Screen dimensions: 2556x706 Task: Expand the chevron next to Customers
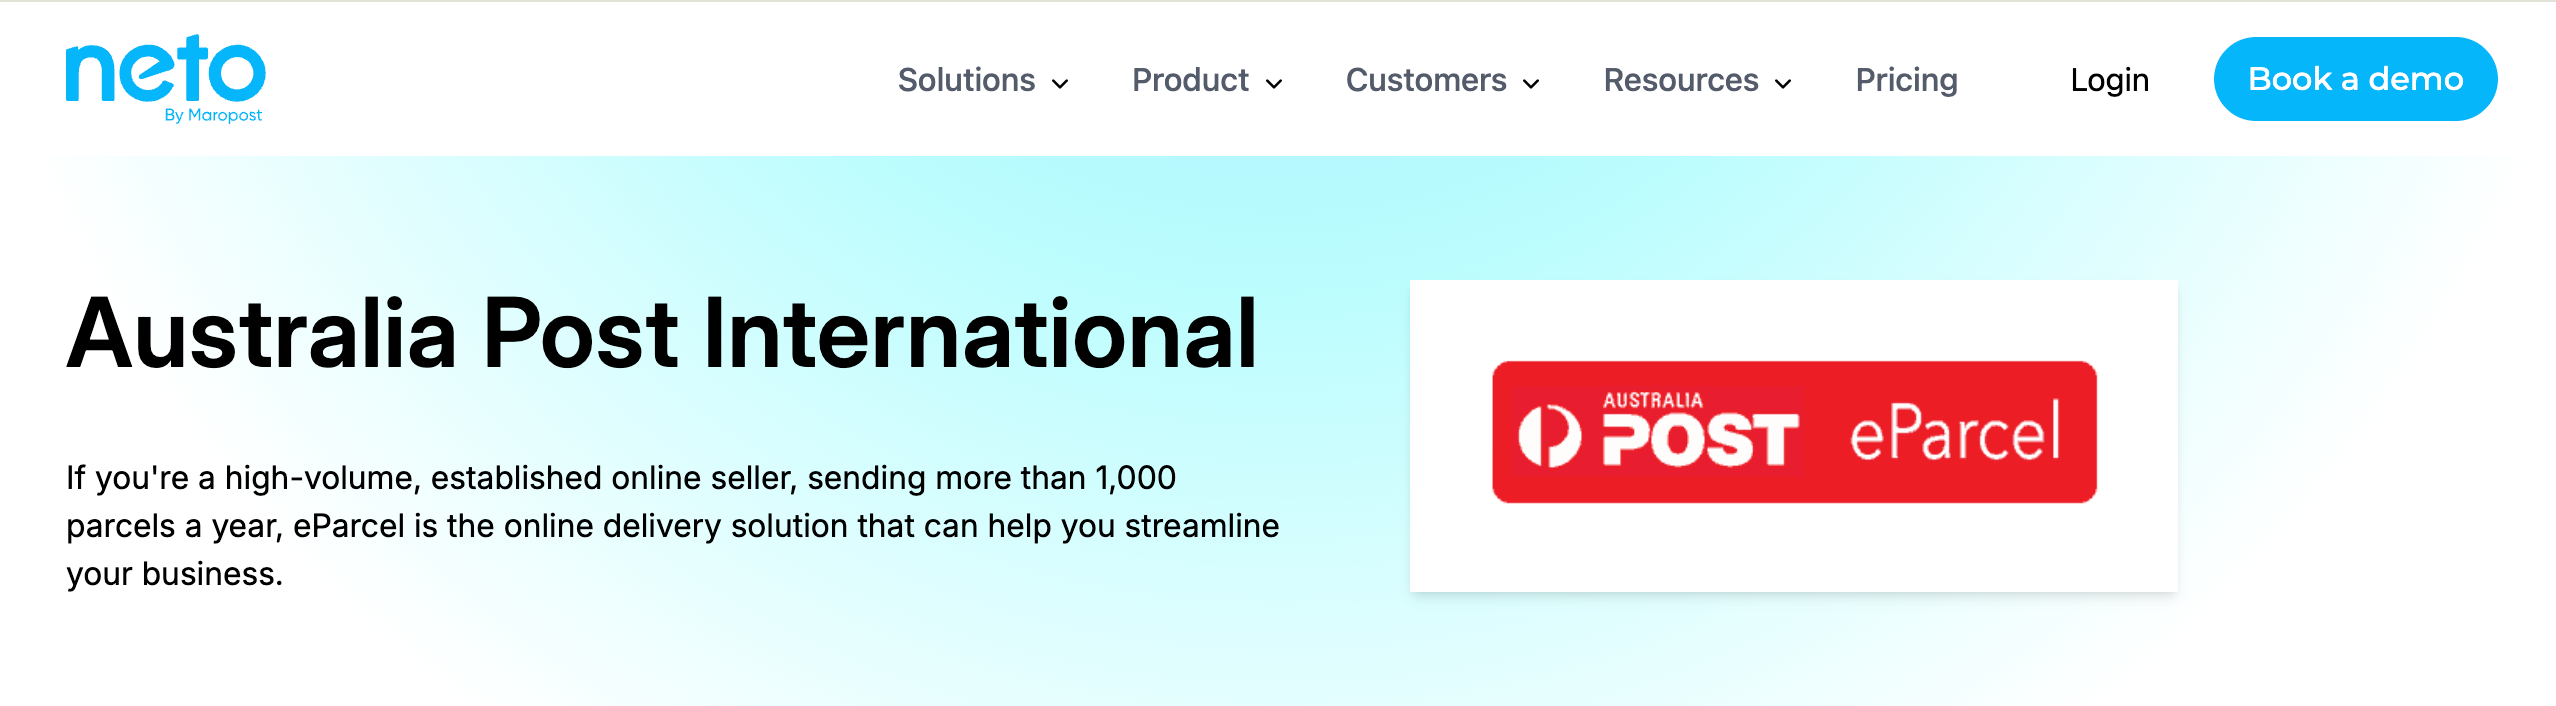(1531, 84)
